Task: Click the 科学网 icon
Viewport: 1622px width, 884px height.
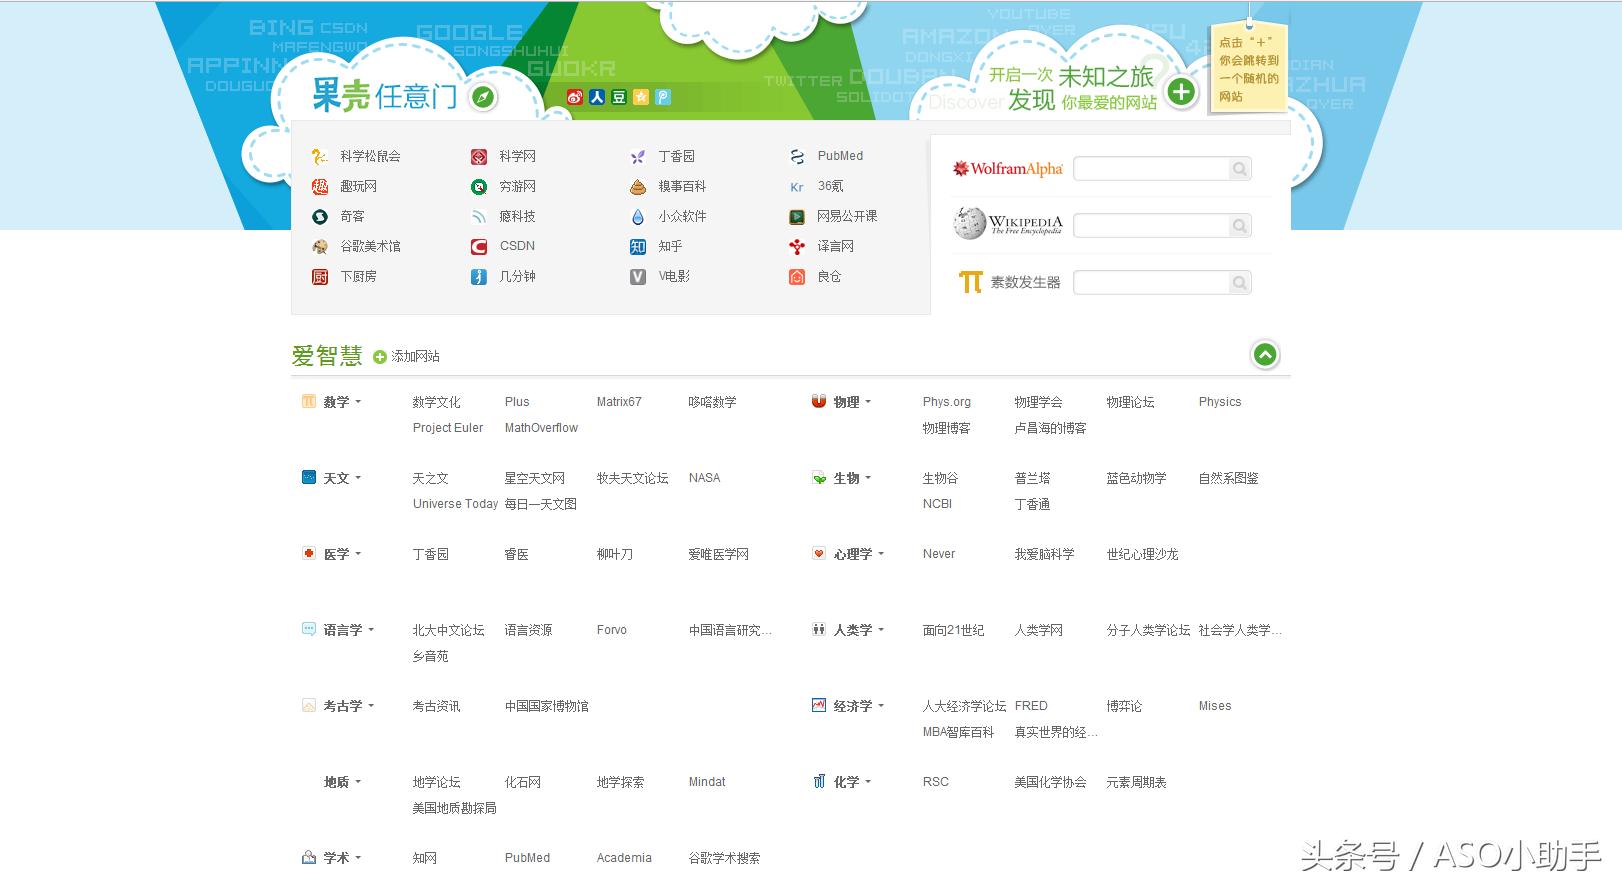Action: click(479, 156)
